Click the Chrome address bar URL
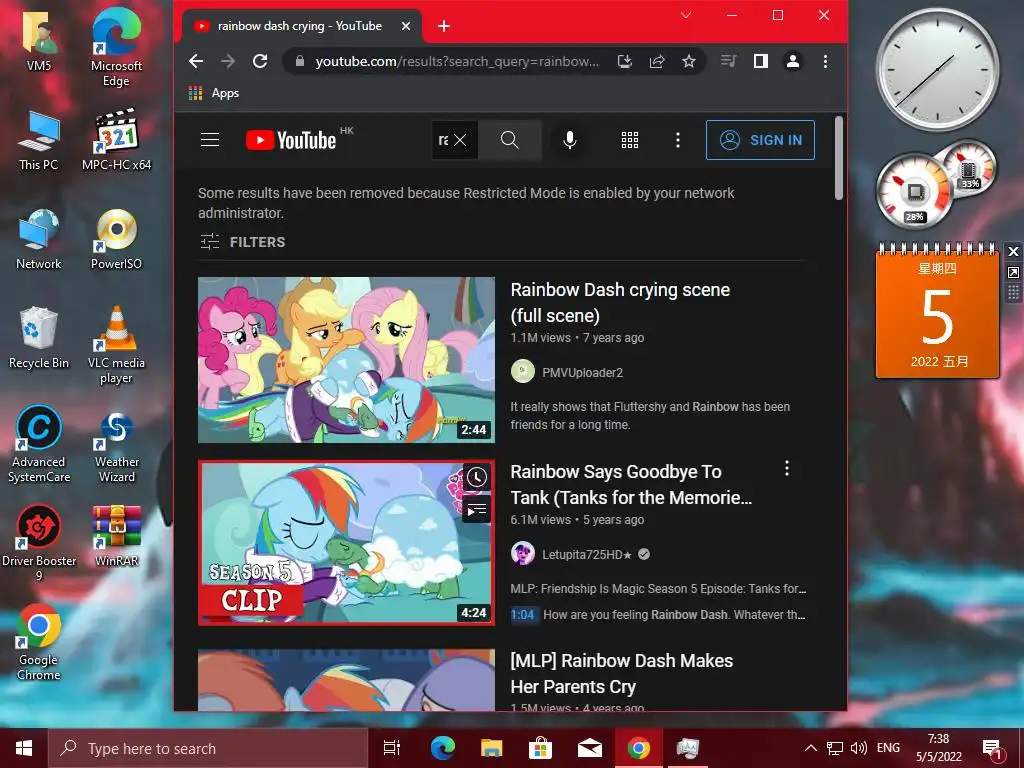Image resolution: width=1024 pixels, height=768 pixels. 456,61
